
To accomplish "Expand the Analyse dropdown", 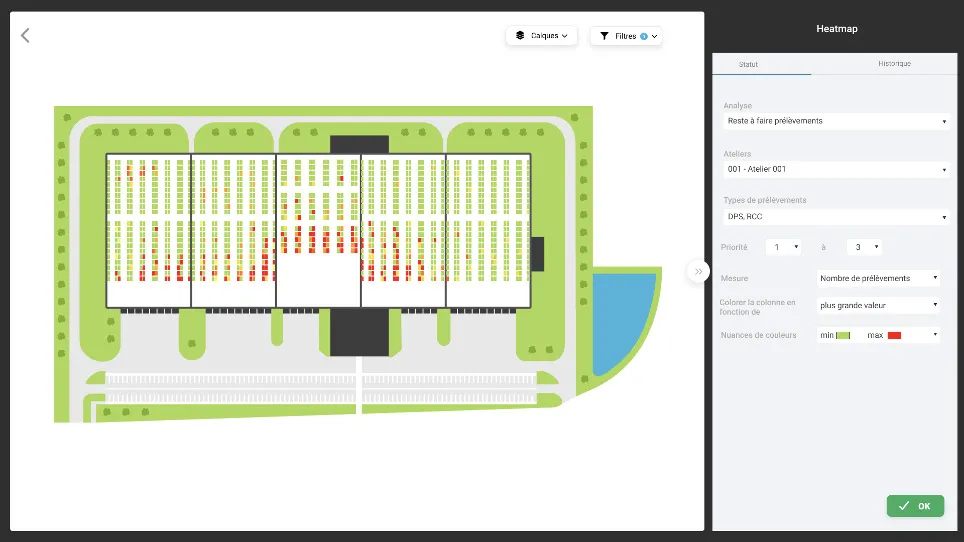I will tap(836, 121).
